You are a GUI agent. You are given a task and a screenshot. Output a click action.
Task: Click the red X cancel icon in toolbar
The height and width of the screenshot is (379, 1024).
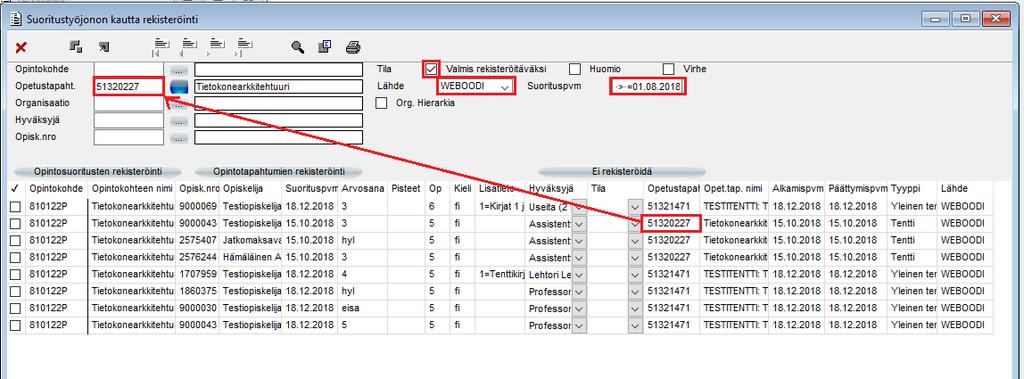(x=21, y=47)
